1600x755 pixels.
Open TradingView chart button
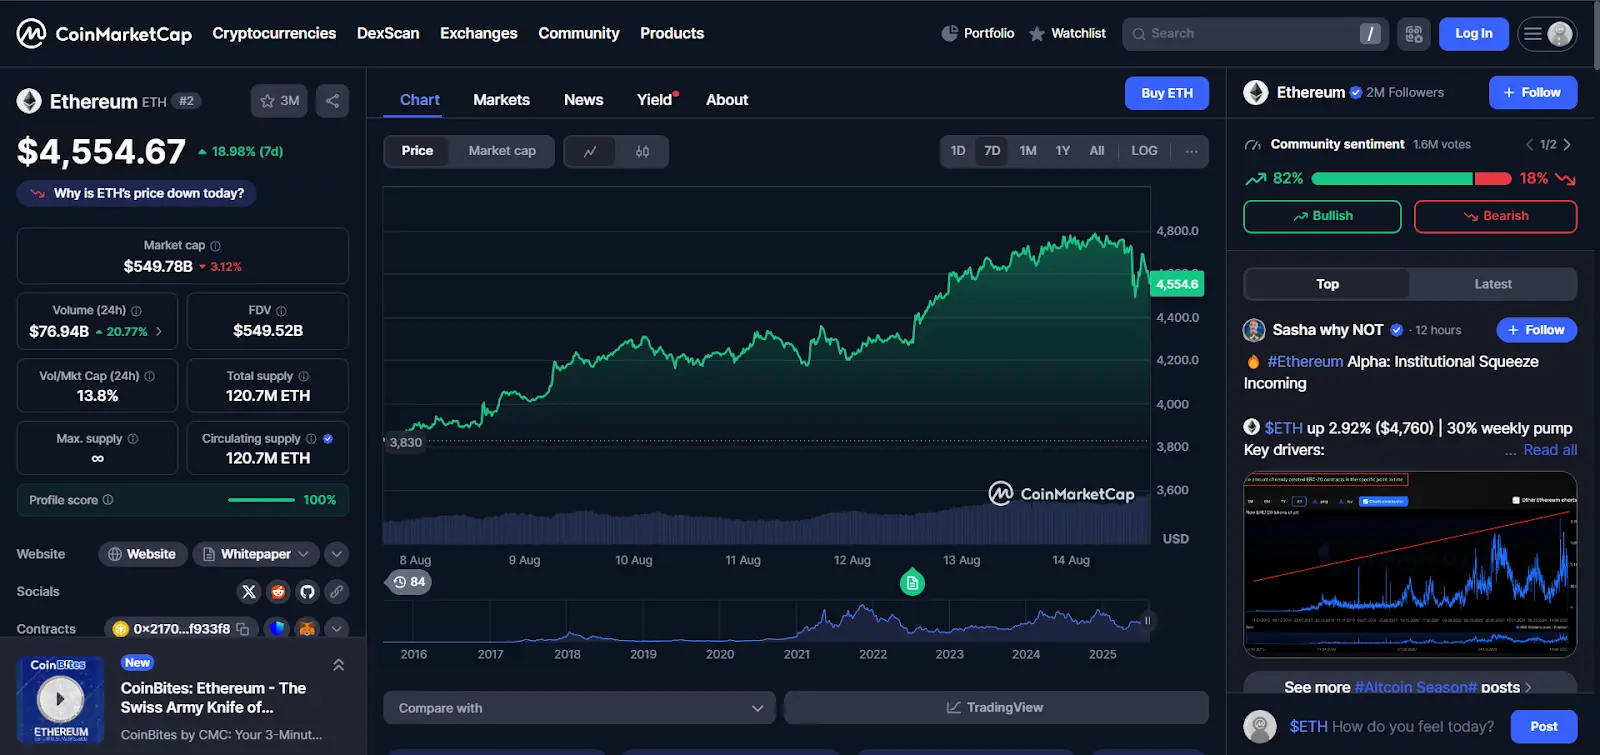click(x=996, y=708)
